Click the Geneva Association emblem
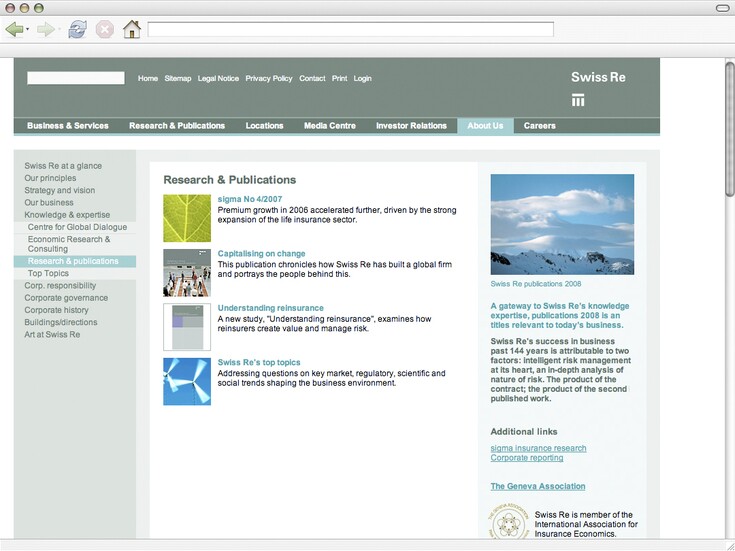This screenshot has width=735, height=551. [x=508, y=521]
